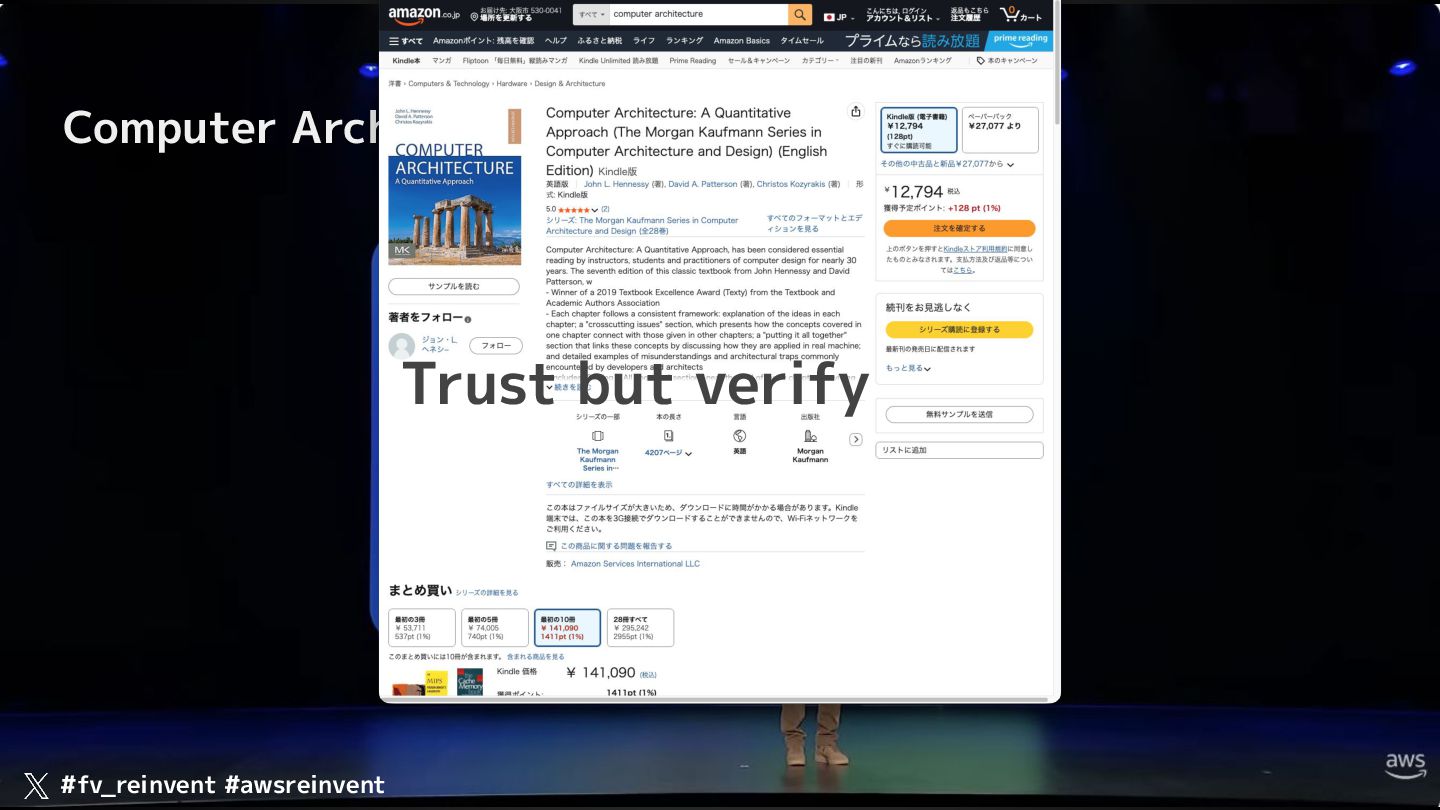The image size is (1440, 810).
Task: Click the prime reading banner logo
Action: point(1020,40)
